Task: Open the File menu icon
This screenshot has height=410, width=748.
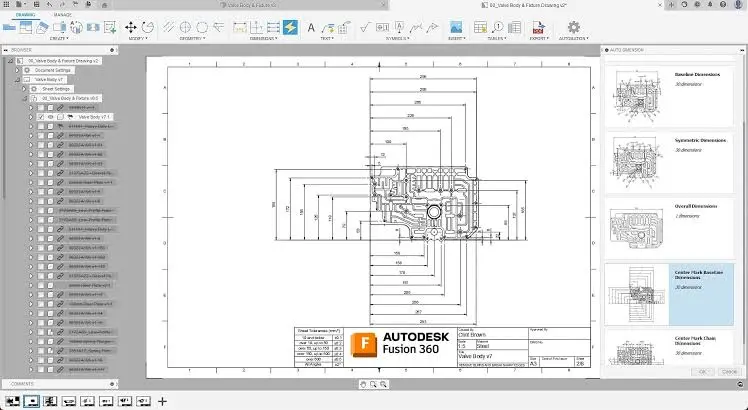Action: pos(20,5)
